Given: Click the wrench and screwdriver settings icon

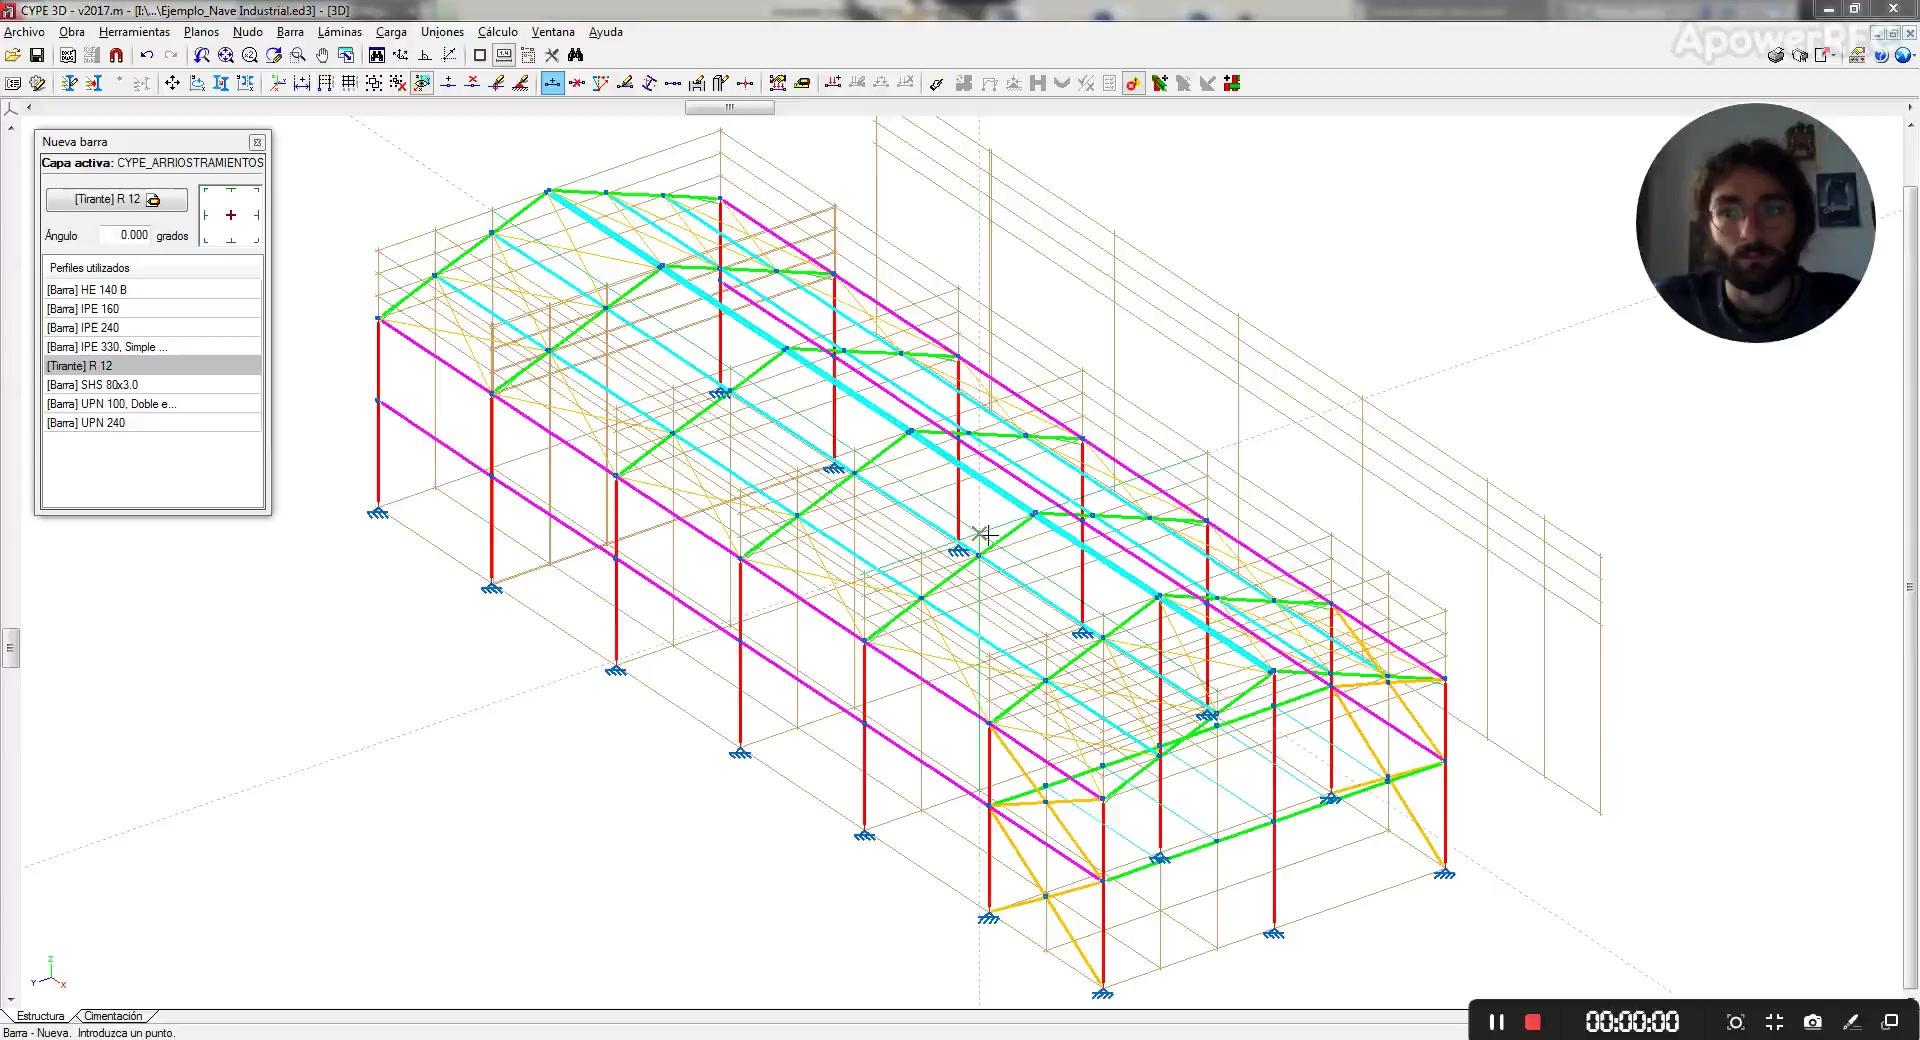Looking at the screenshot, I should pos(551,56).
